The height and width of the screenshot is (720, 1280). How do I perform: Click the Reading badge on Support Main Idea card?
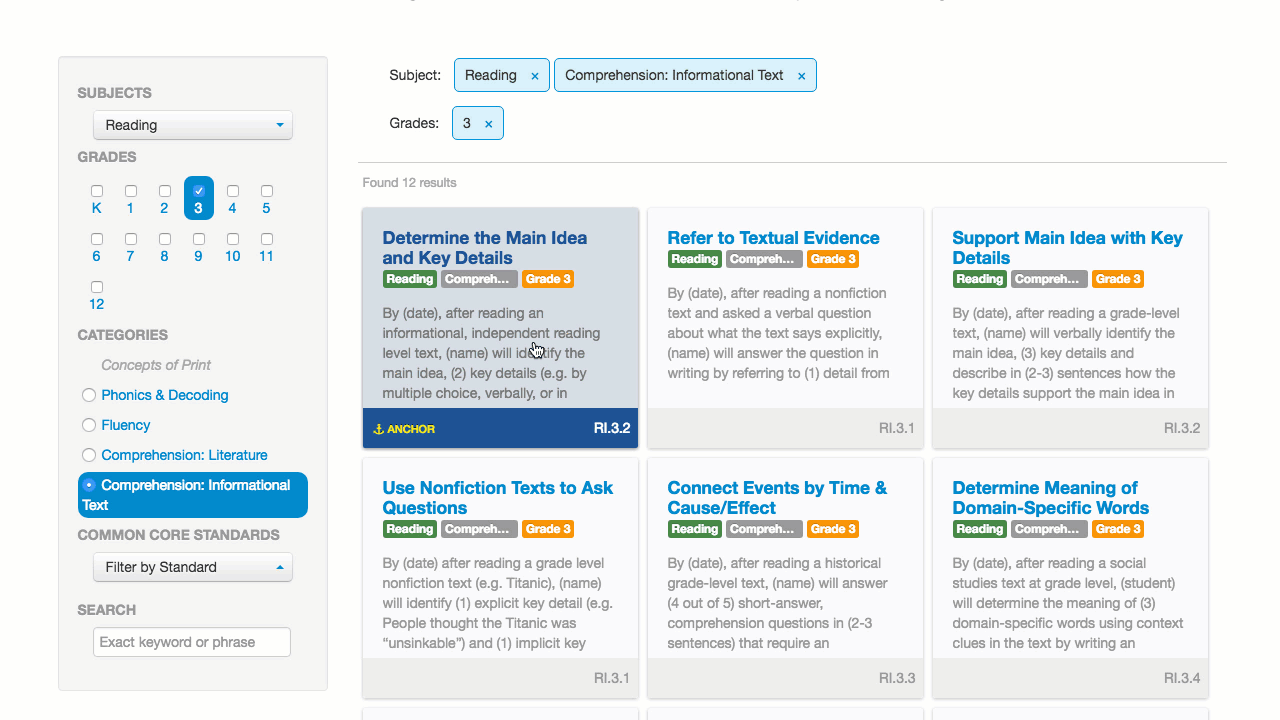point(979,279)
